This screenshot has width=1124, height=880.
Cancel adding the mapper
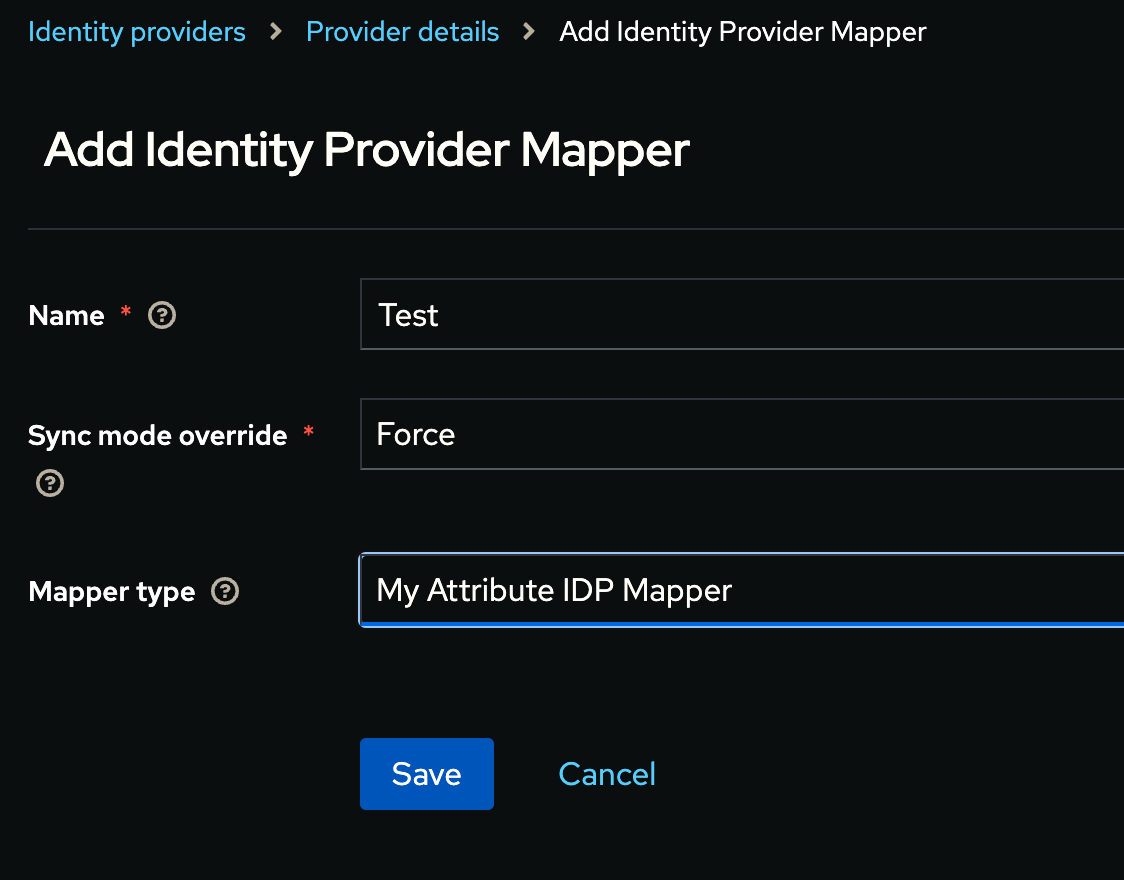[607, 773]
